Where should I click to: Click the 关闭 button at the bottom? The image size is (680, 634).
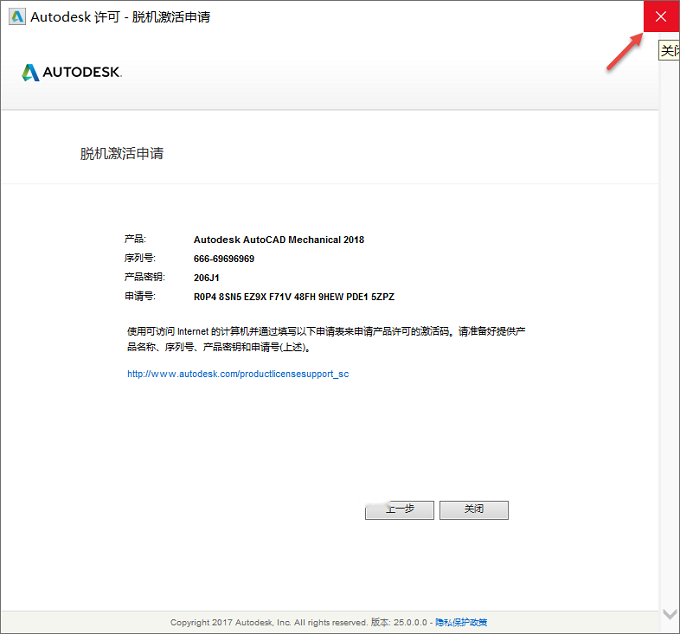(x=474, y=510)
